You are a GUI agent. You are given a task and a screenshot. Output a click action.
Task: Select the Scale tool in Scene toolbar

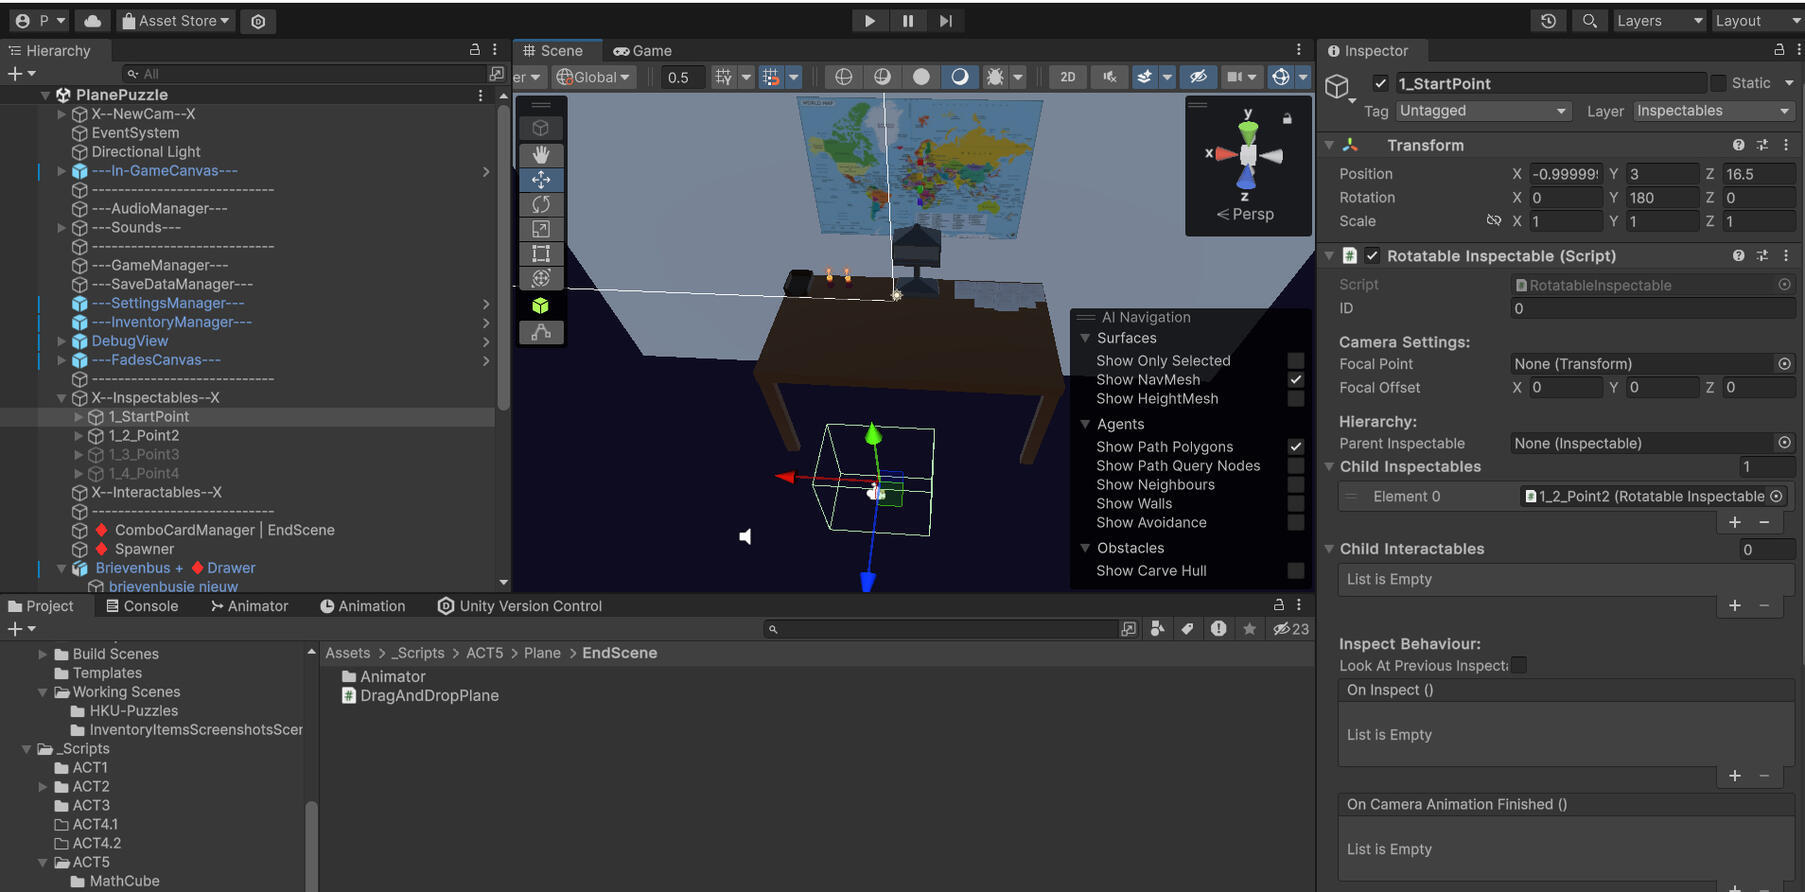point(541,229)
